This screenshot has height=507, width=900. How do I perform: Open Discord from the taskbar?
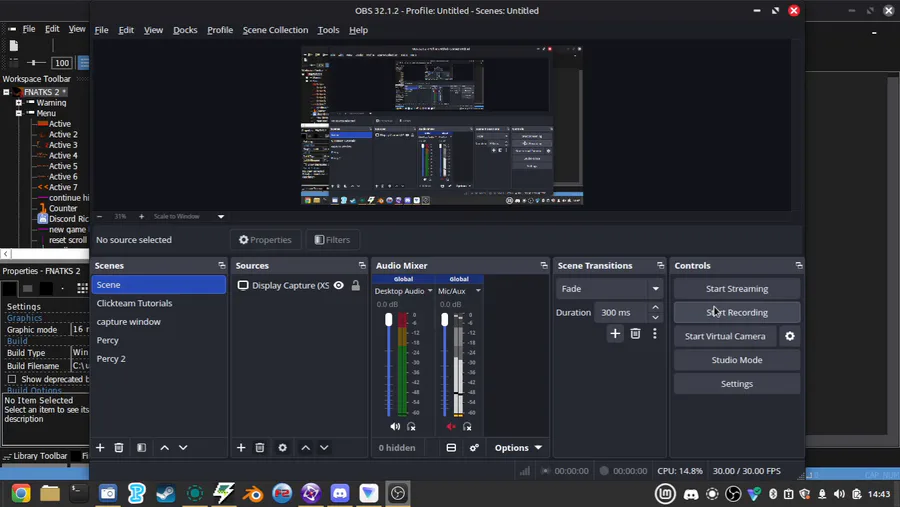(340, 493)
